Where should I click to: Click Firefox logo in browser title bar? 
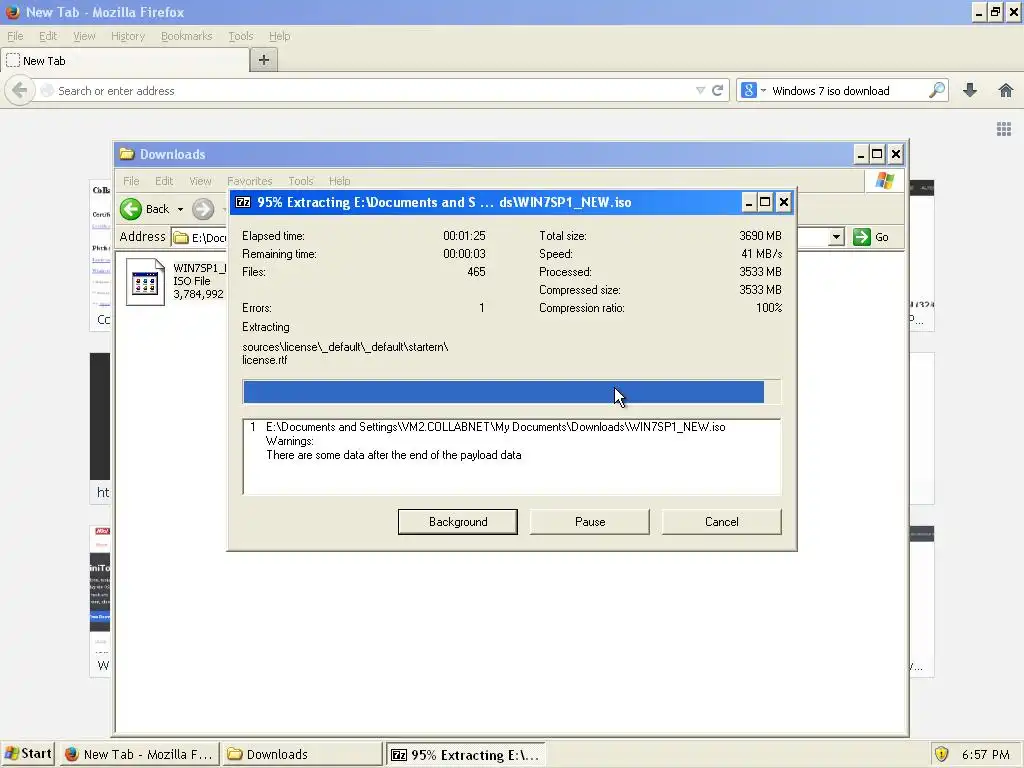click(12, 12)
